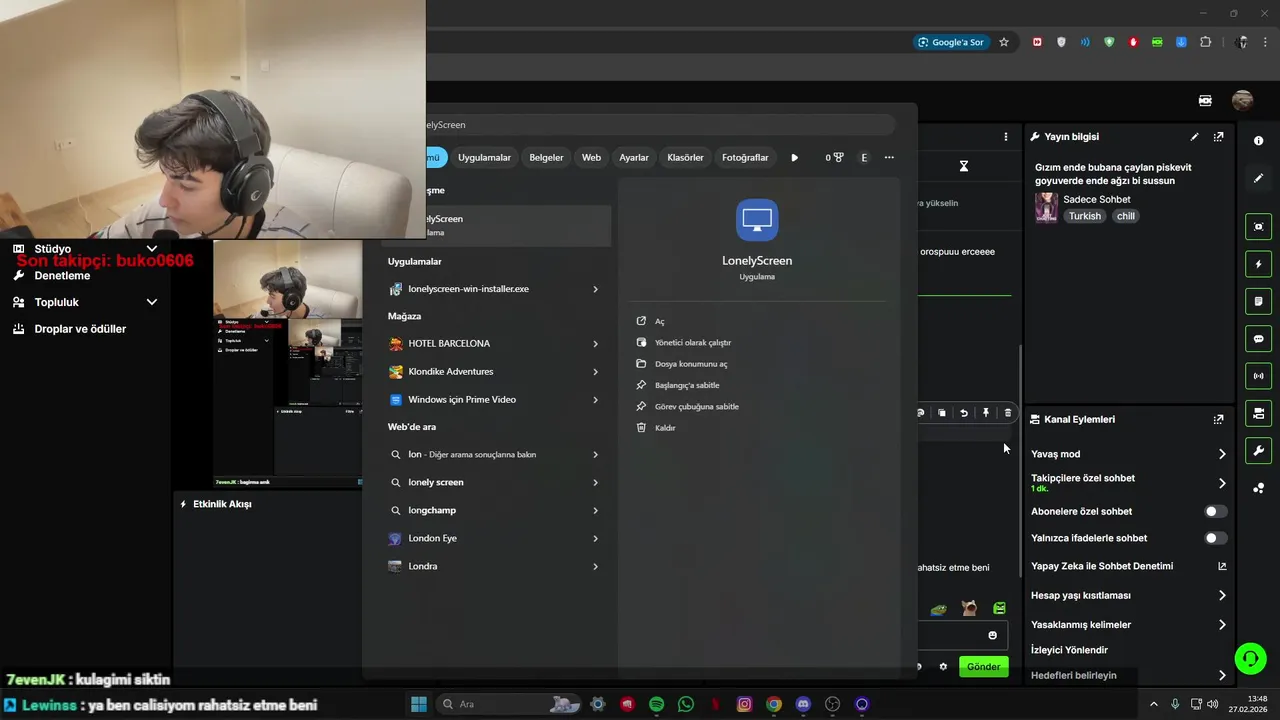Expand Klondike Adventures result arrow
Screen dimensions: 1280x720
pyautogui.click(x=595, y=371)
